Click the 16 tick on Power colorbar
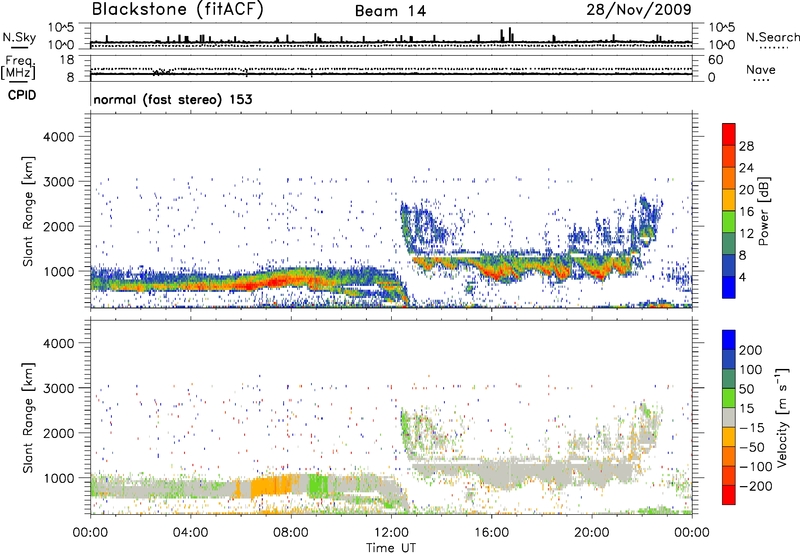The height and width of the screenshot is (554, 800). (x=746, y=212)
